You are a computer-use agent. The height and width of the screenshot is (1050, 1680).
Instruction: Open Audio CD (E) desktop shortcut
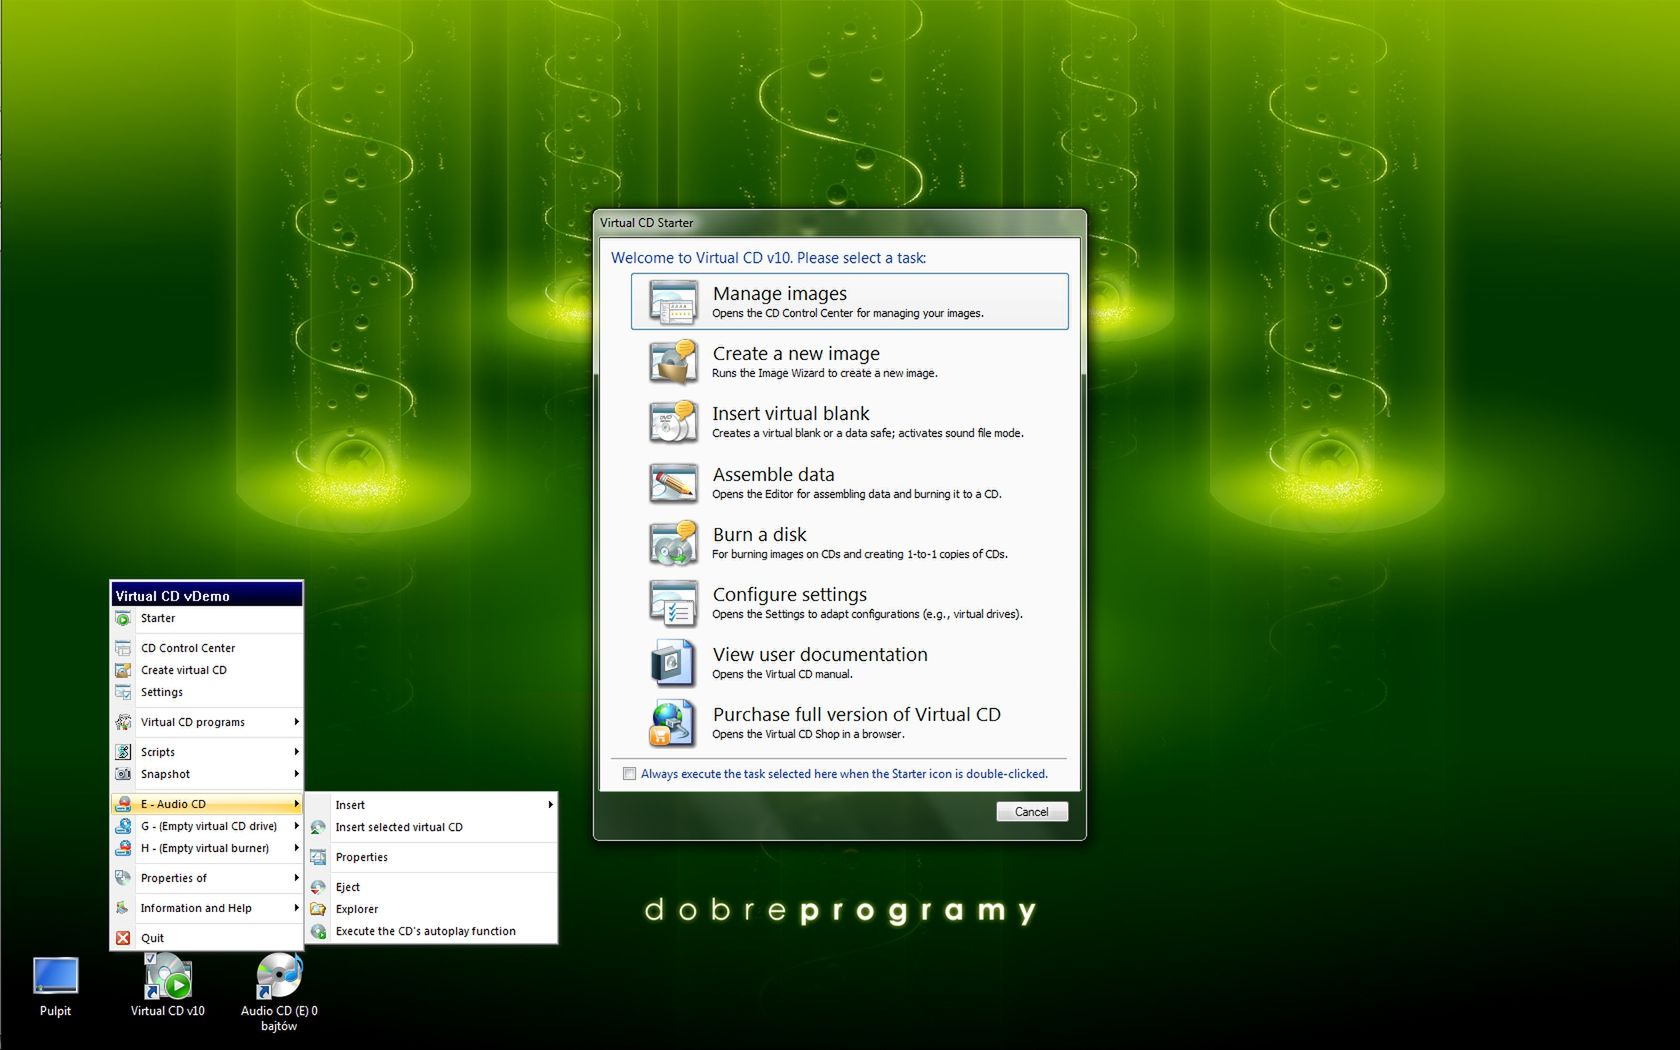(279, 992)
